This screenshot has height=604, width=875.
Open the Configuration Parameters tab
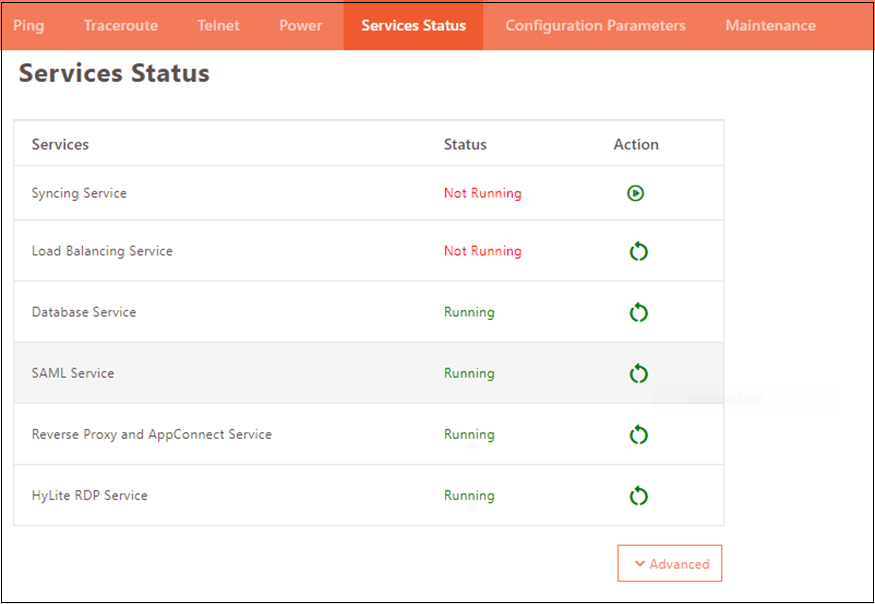click(x=595, y=25)
